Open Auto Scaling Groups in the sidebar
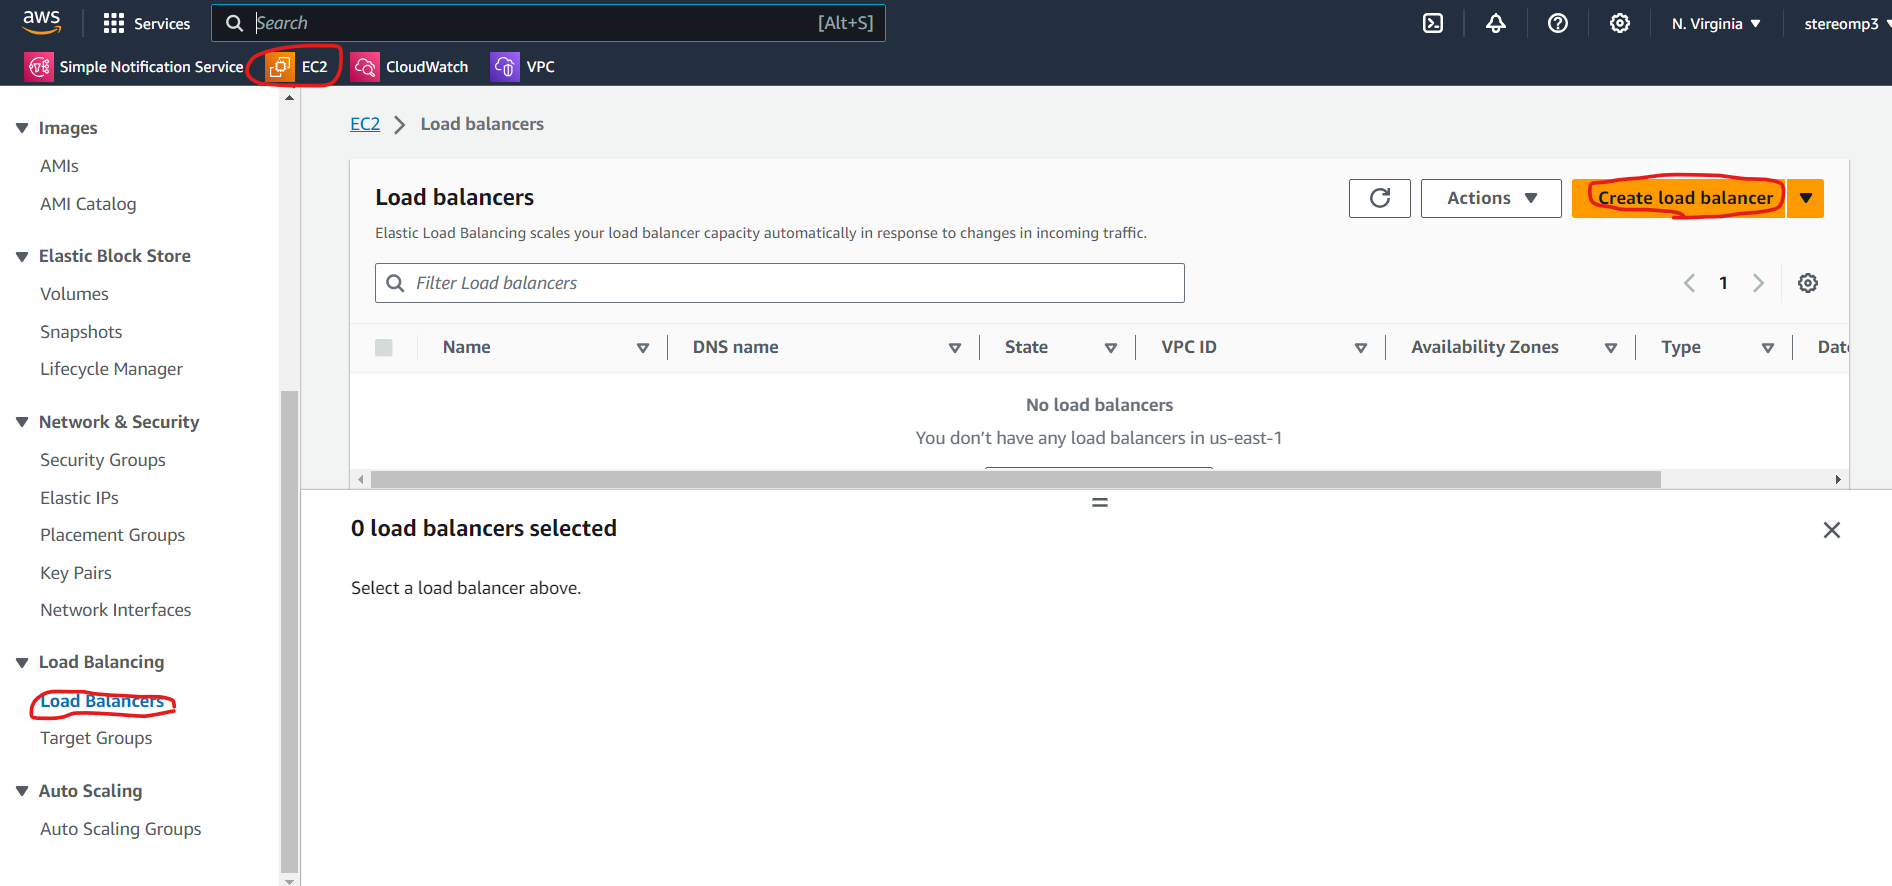This screenshot has width=1892, height=886. [120, 829]
